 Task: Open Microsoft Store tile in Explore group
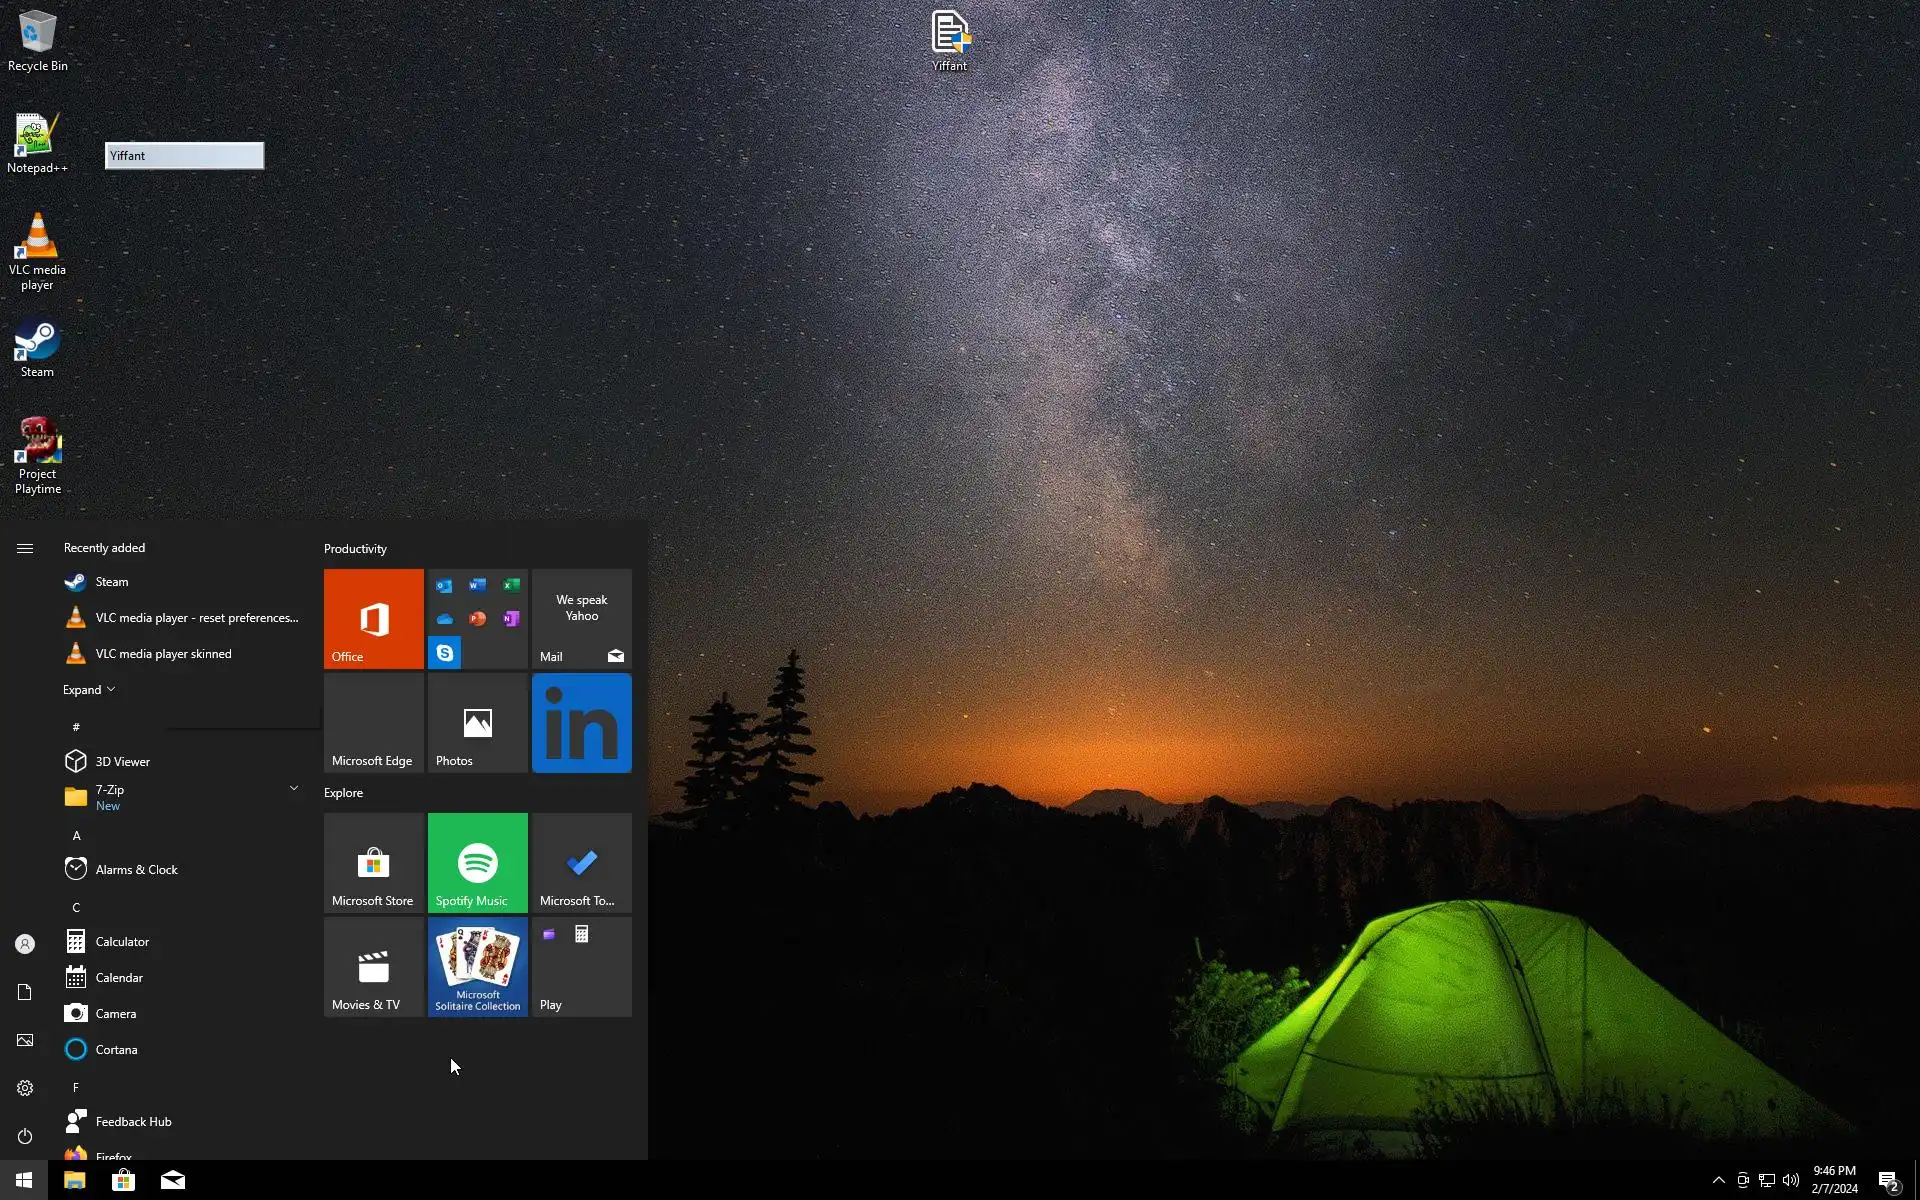click(373, 862)
